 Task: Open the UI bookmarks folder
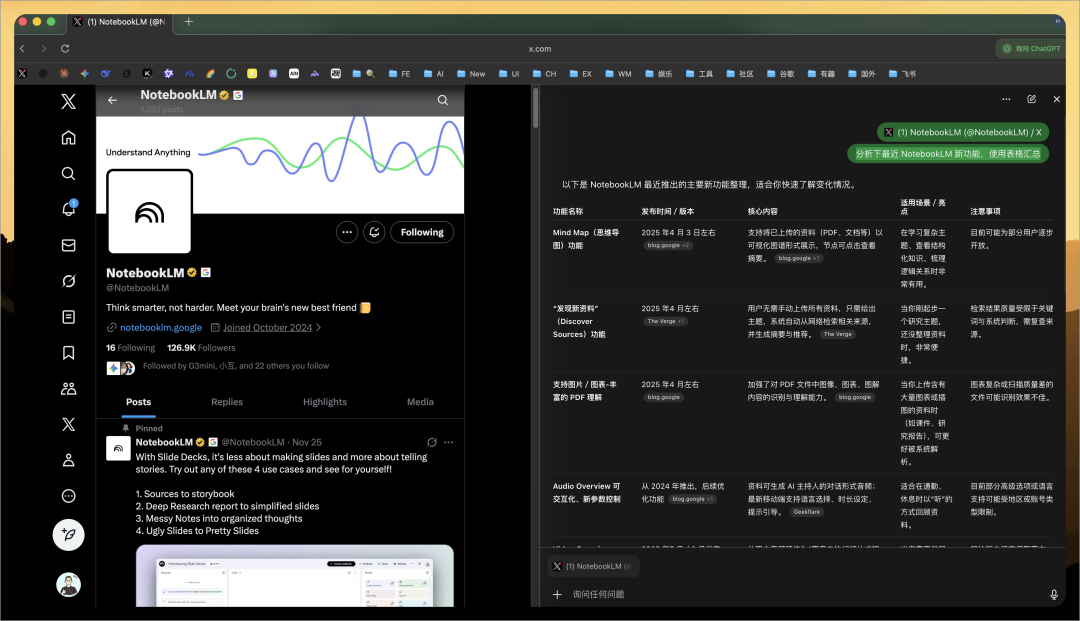[509, 74]
